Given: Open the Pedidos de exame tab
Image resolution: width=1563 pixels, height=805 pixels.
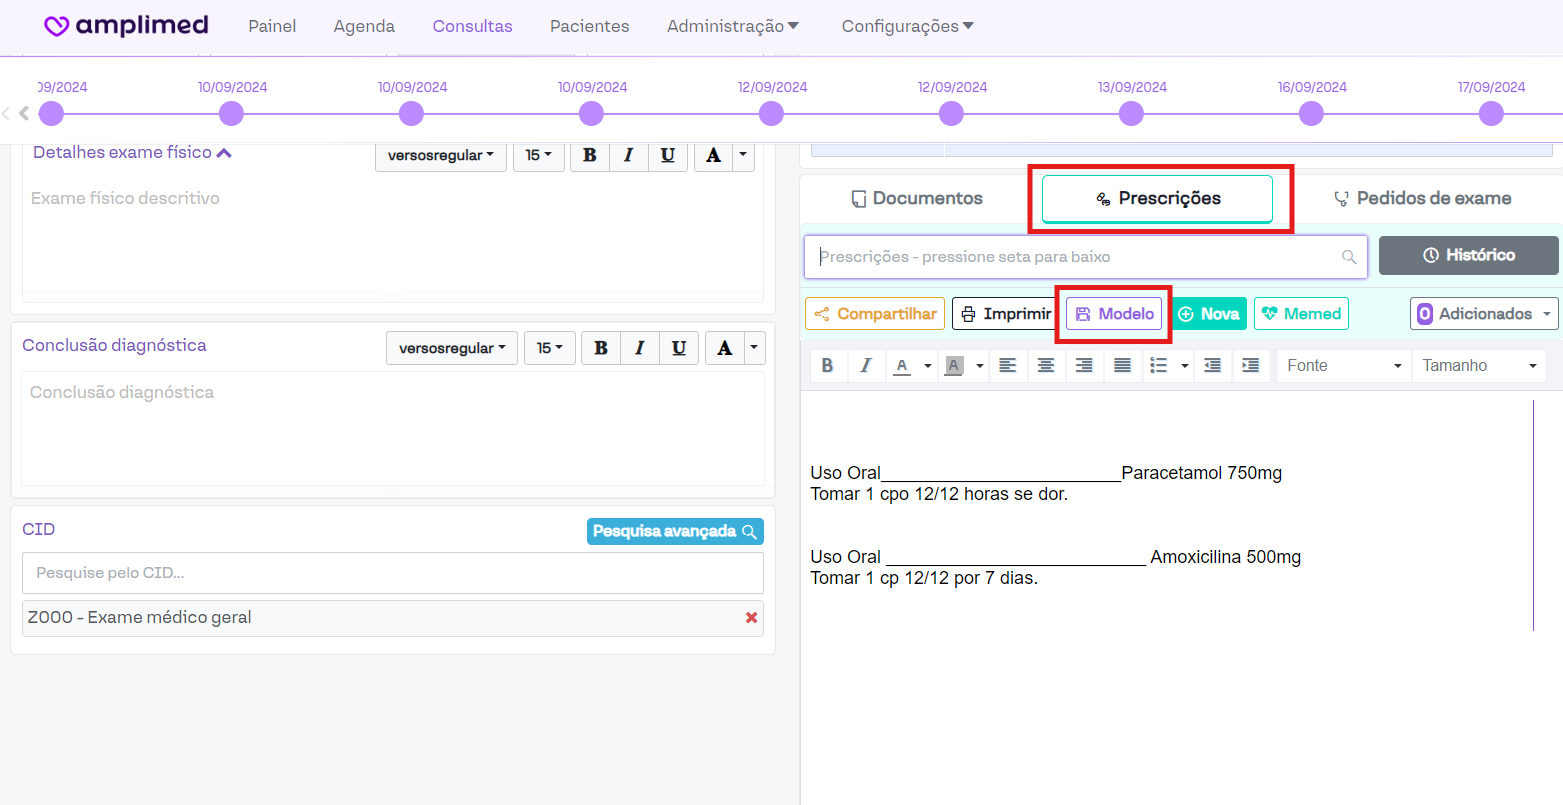Looking at the screenshot, I should click(1422, 198).
